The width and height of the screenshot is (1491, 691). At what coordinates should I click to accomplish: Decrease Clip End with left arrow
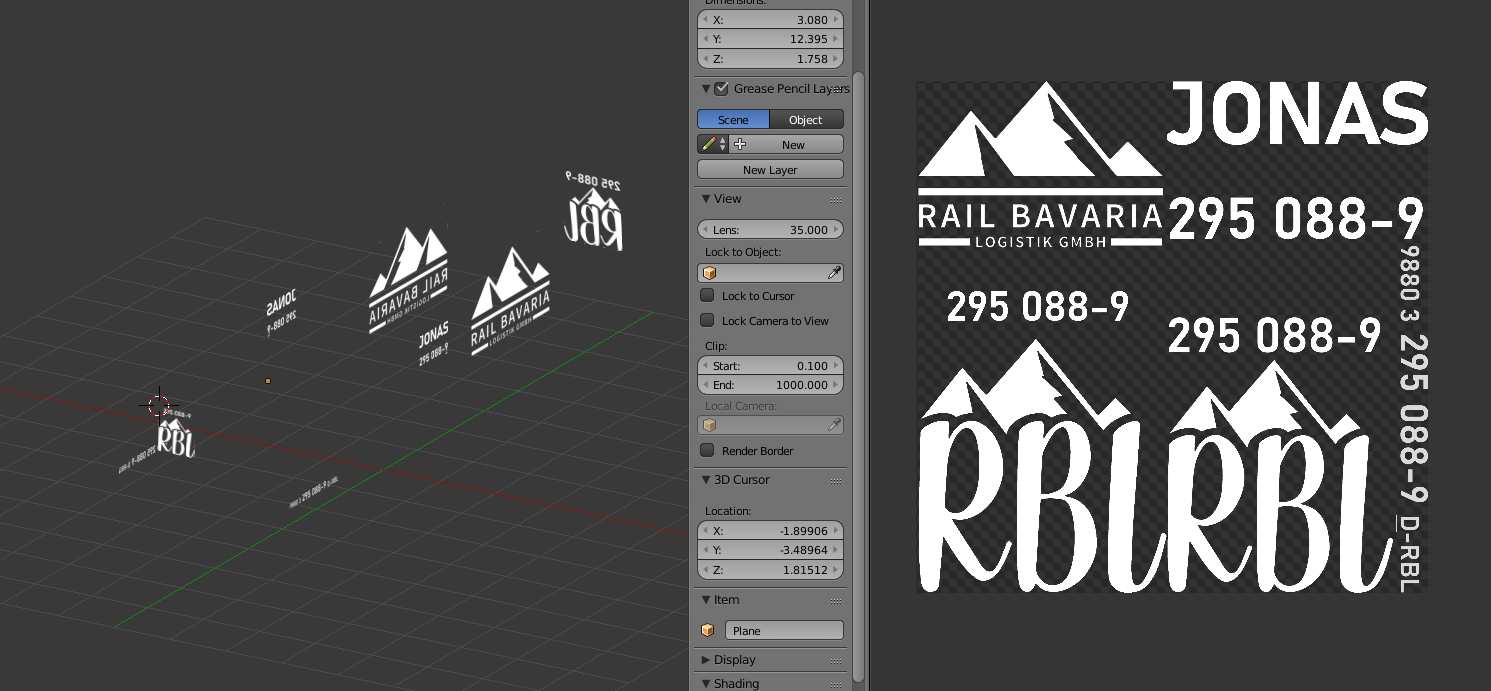(704, 385)
